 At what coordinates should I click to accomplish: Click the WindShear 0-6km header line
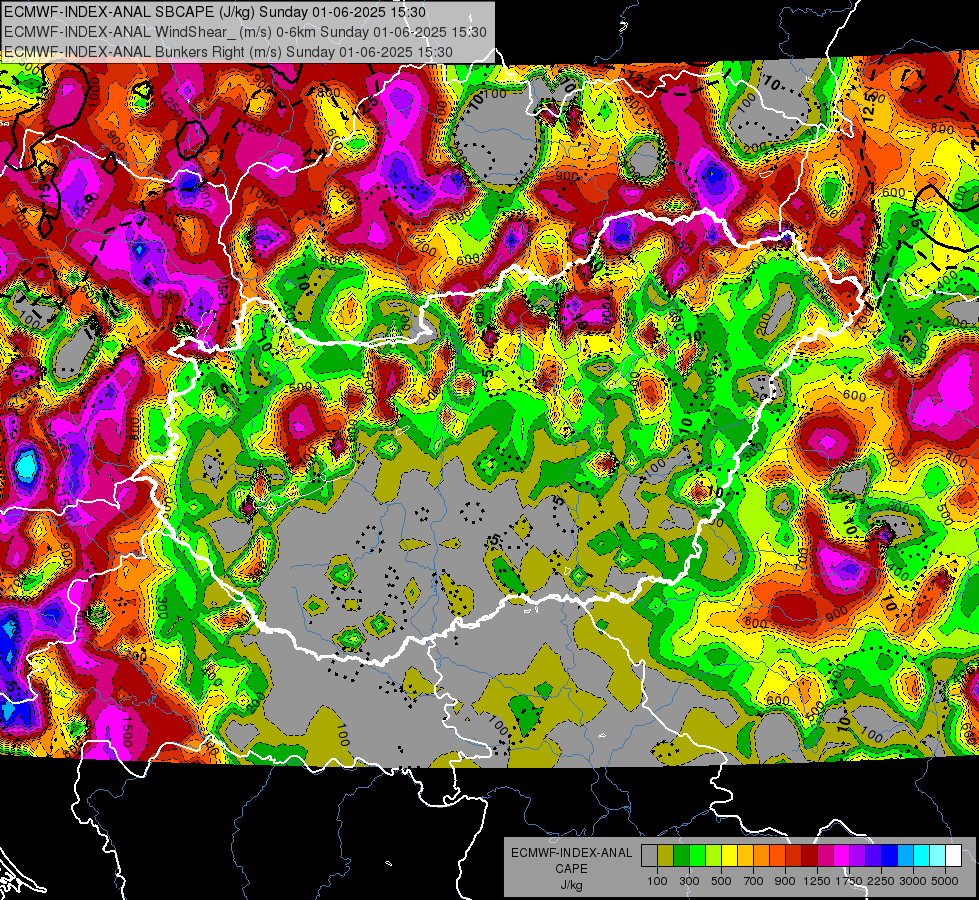(x=245, y=32)
